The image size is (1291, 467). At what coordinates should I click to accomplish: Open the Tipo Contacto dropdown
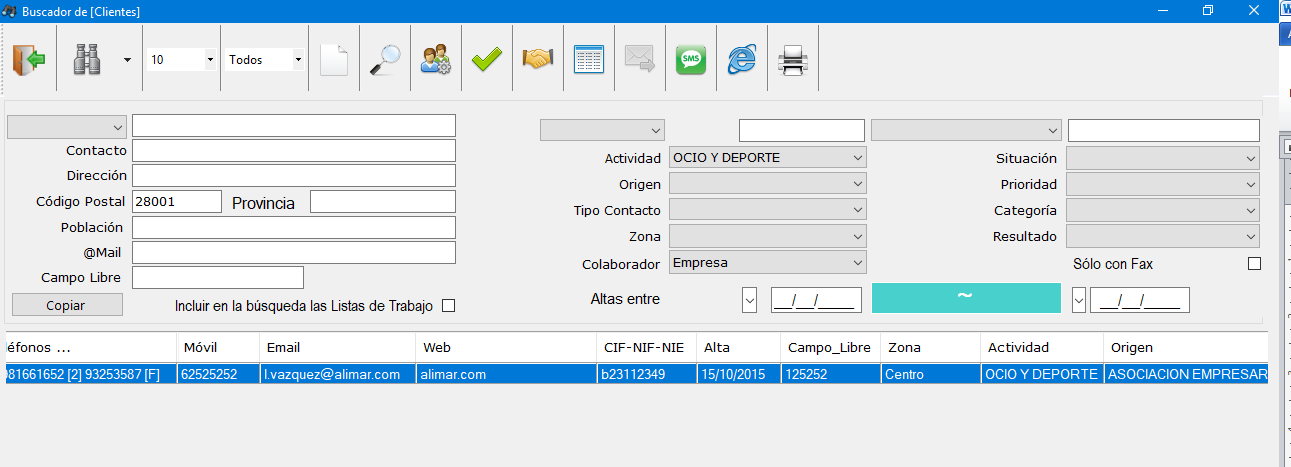pyautogui.click(x=768, y=210)
